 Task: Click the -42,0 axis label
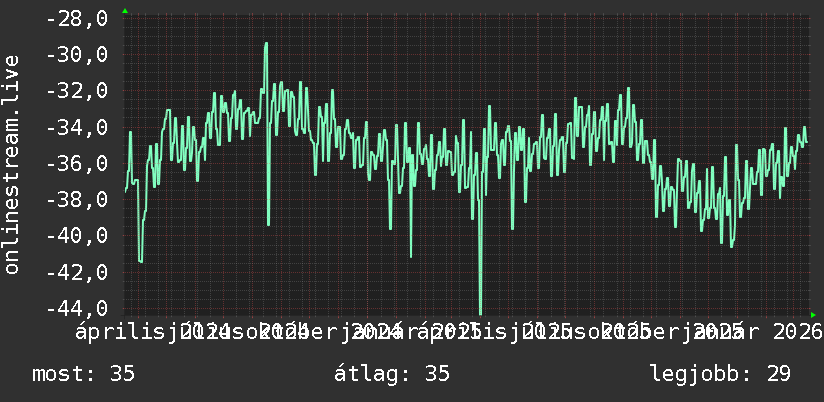[77, 272]
